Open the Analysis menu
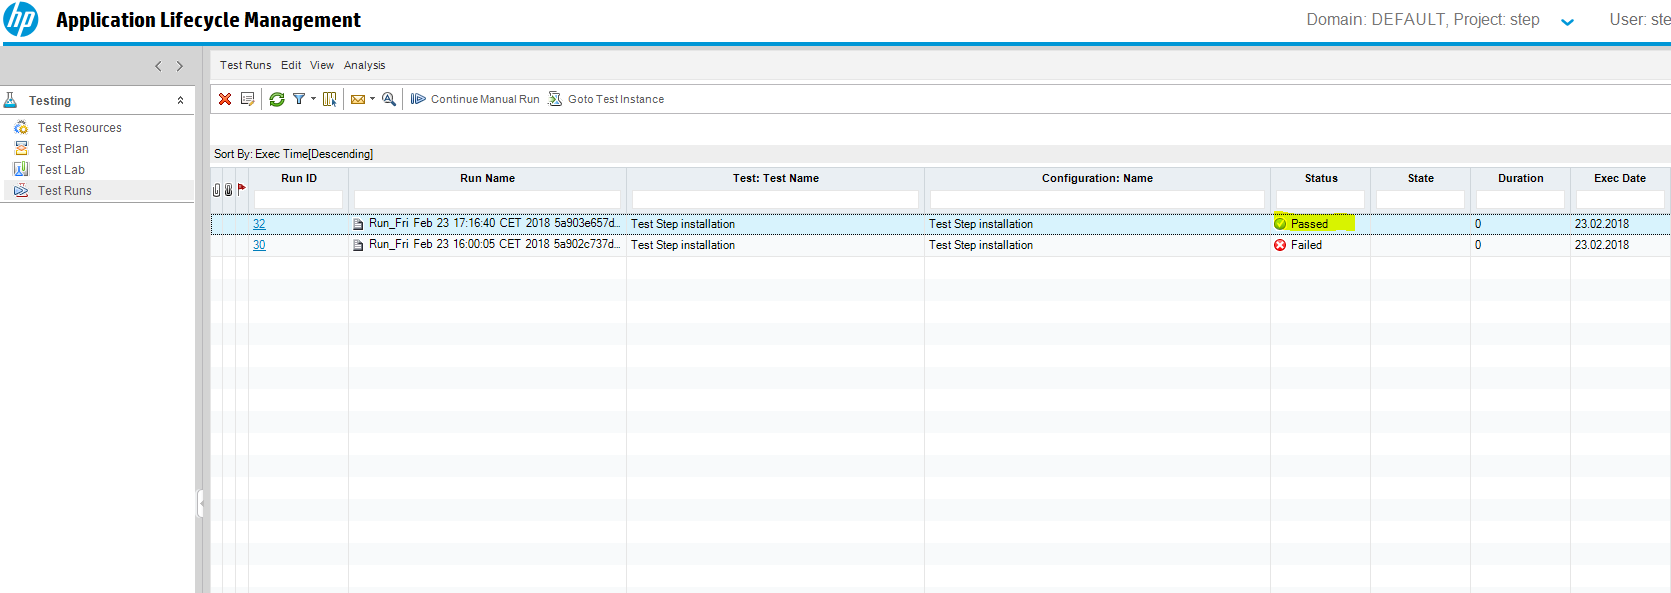The image size is (1671, 593). coord(364,65)
